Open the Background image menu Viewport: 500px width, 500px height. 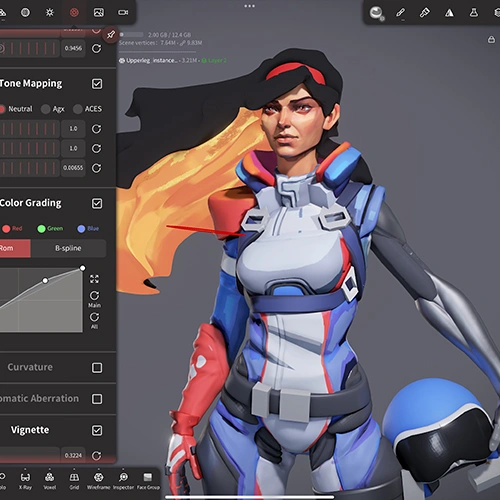coord(99,13)
